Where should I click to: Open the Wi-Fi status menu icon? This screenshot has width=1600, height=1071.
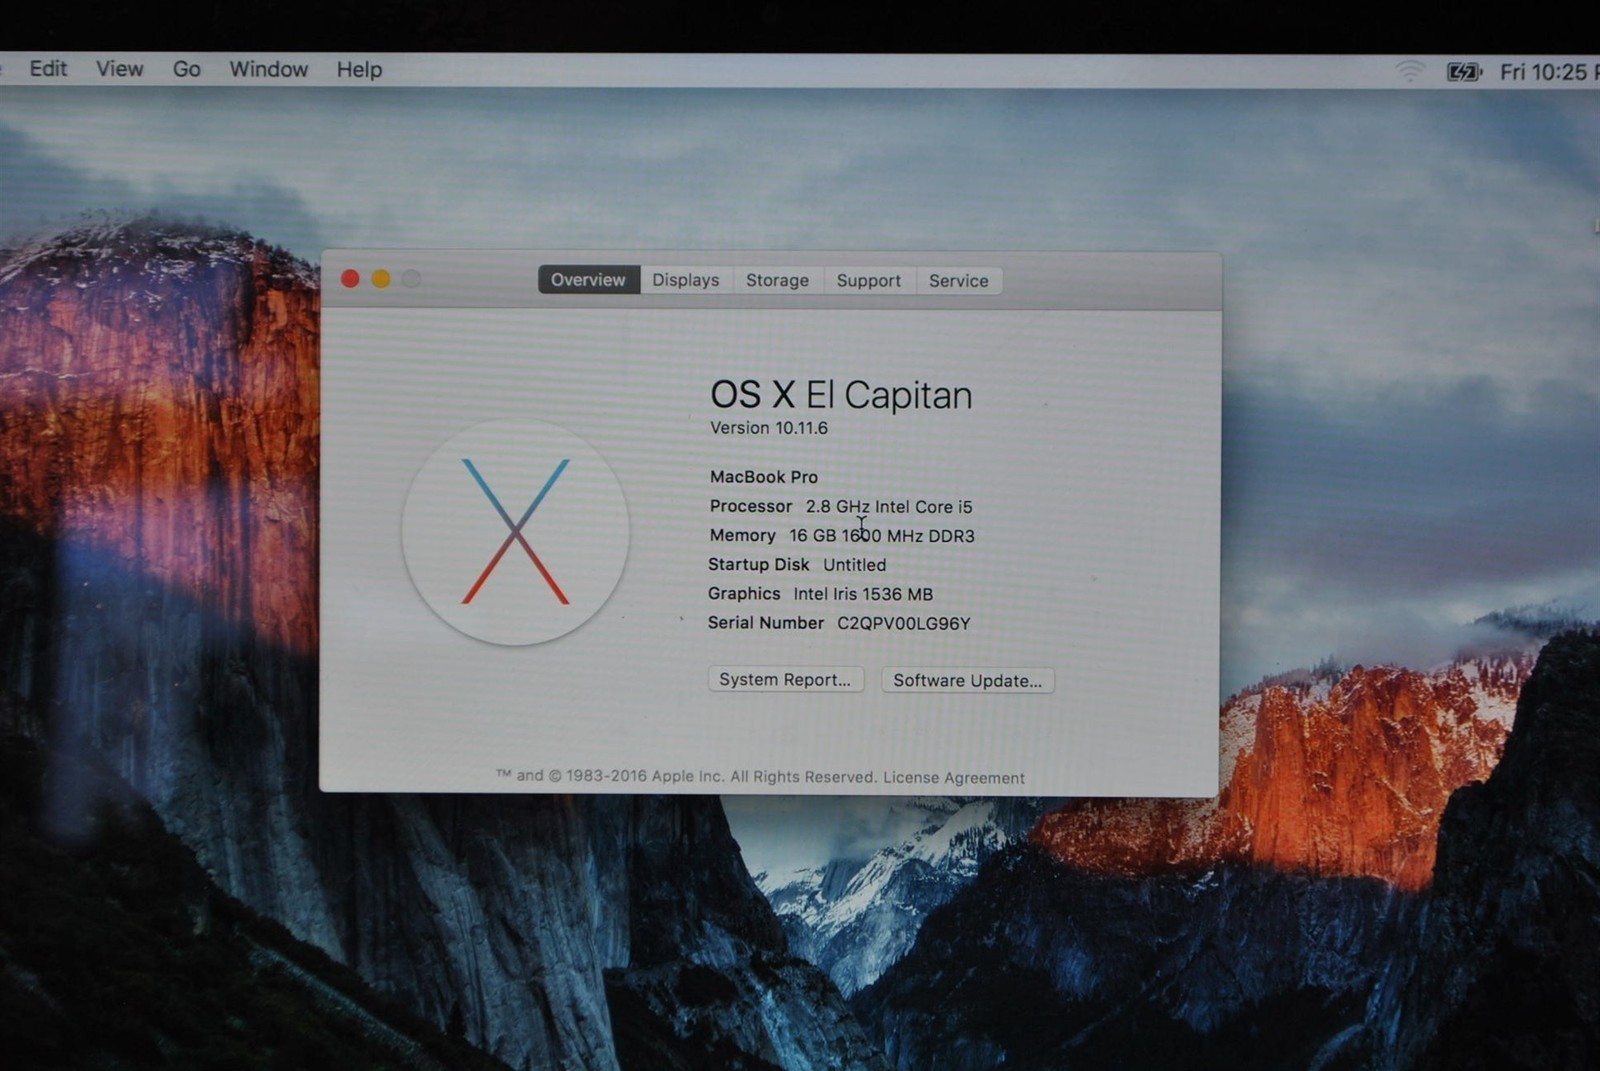(1409, 71)
